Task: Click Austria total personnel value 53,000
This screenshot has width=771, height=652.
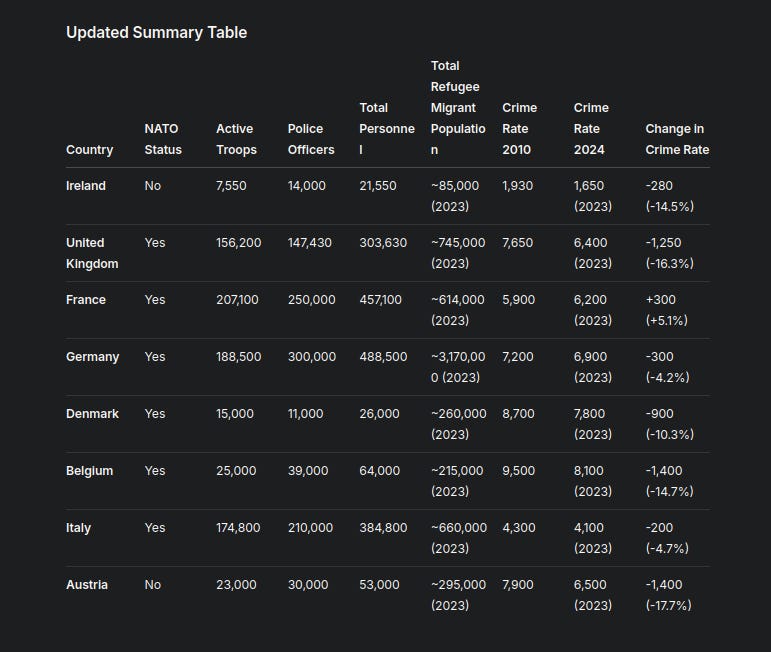Action: click(379, 585)
